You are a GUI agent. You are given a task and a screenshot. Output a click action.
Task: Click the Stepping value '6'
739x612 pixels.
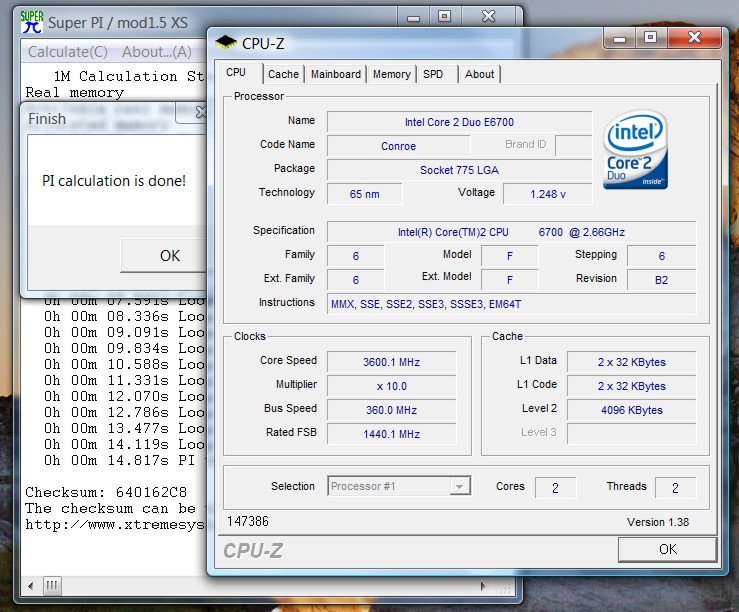point(661,256)
